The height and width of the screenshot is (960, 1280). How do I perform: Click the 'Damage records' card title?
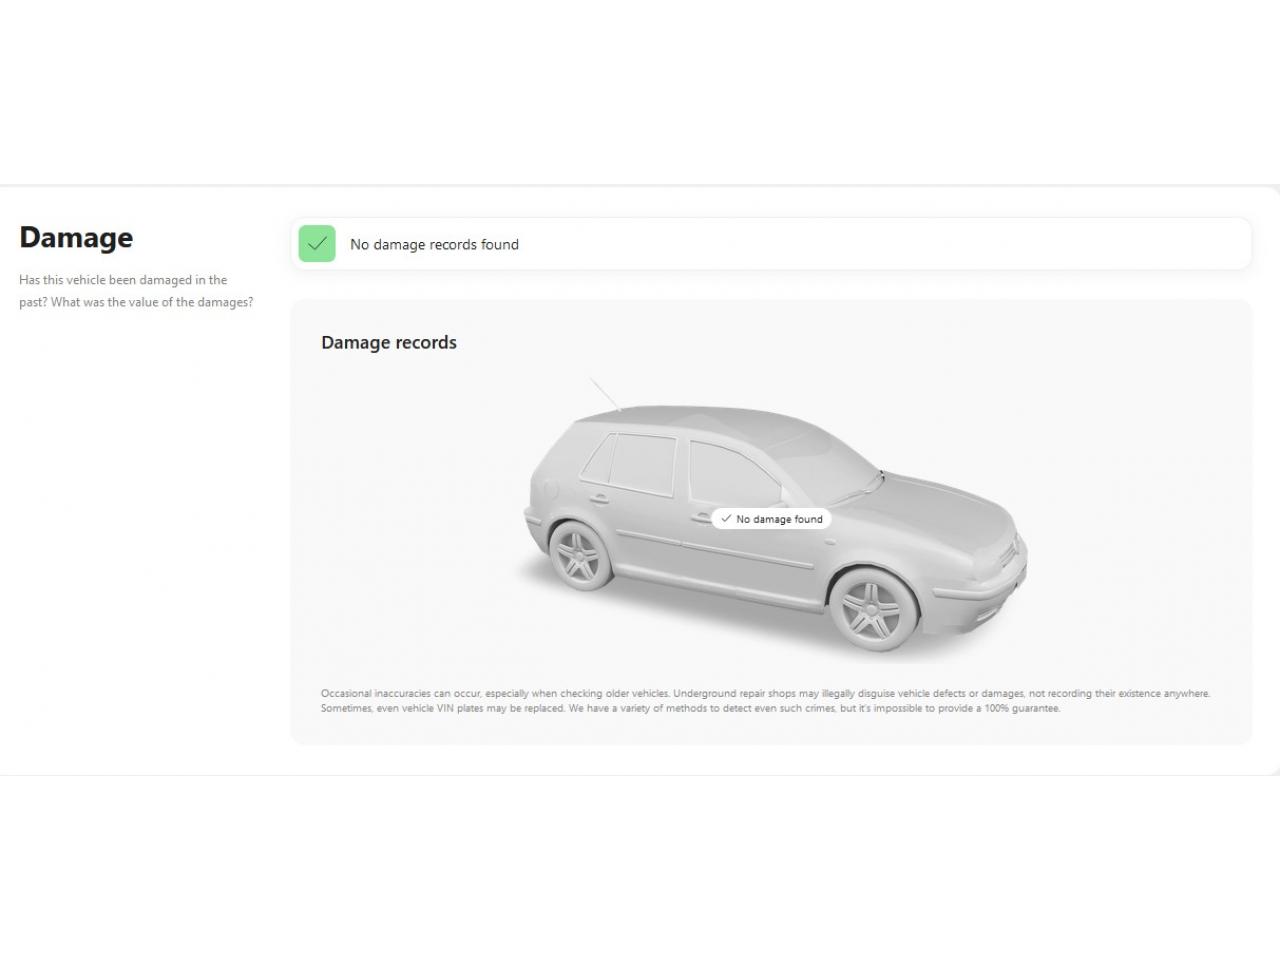389,343
